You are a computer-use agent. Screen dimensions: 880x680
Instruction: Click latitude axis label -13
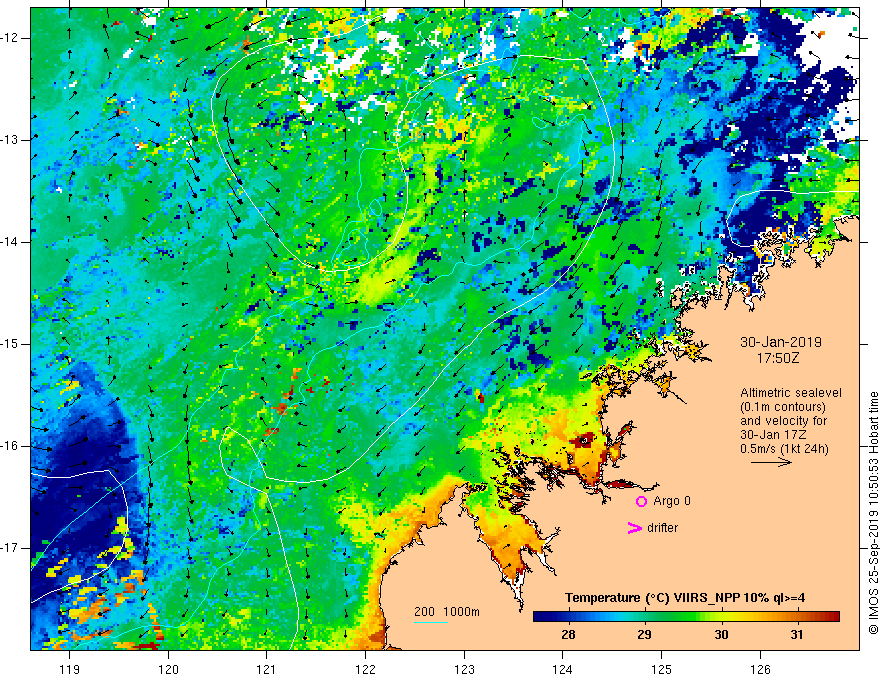point(10,140)
